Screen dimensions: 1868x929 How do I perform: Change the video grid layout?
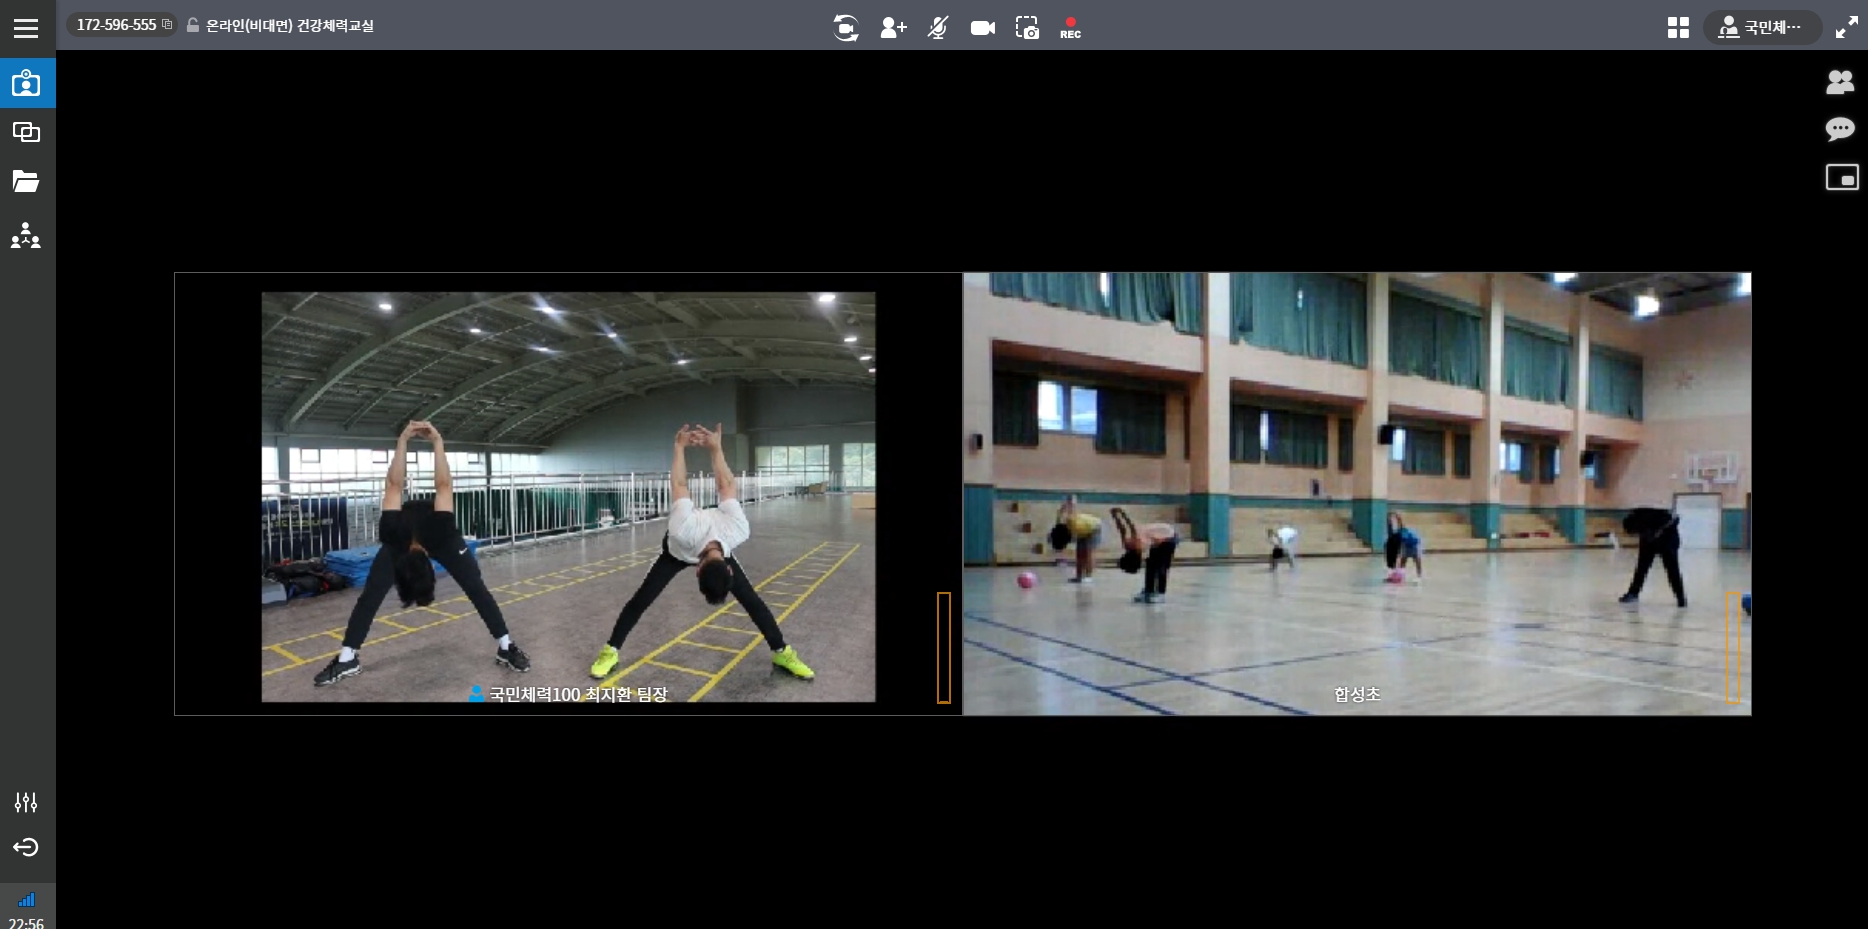(1678, 28)
